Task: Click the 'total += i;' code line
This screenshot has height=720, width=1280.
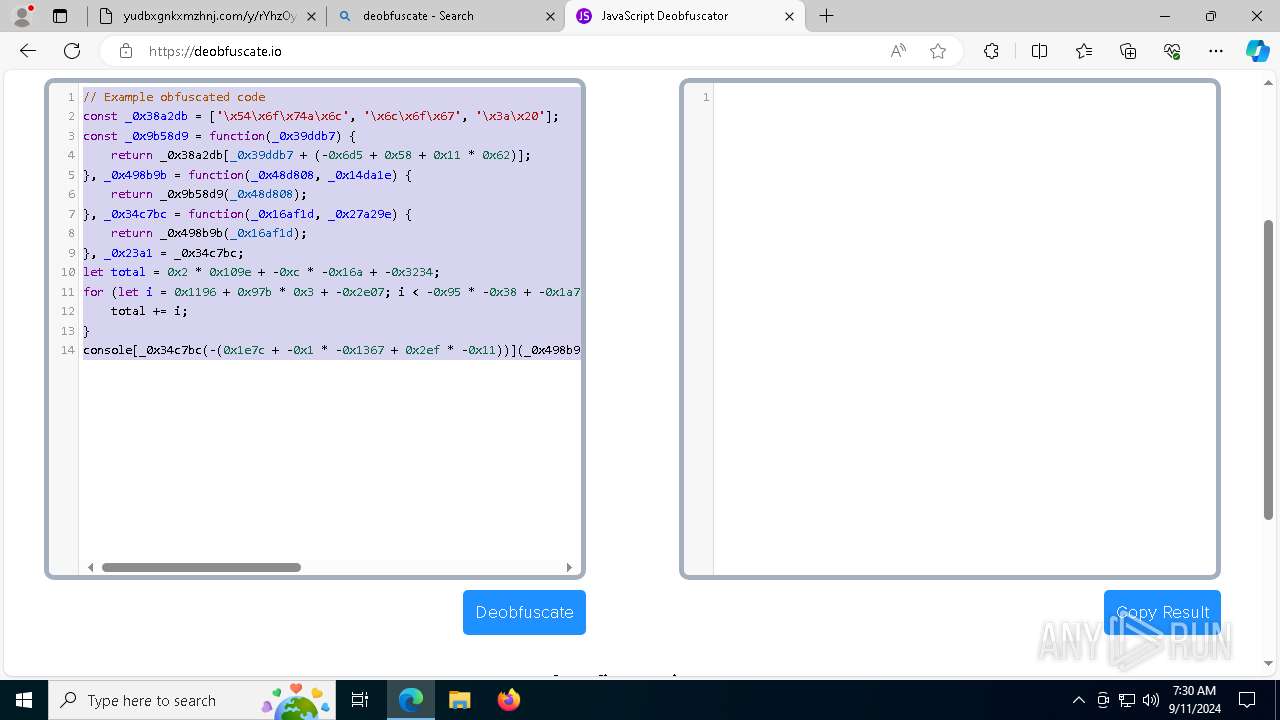Action: coord(149,311)
